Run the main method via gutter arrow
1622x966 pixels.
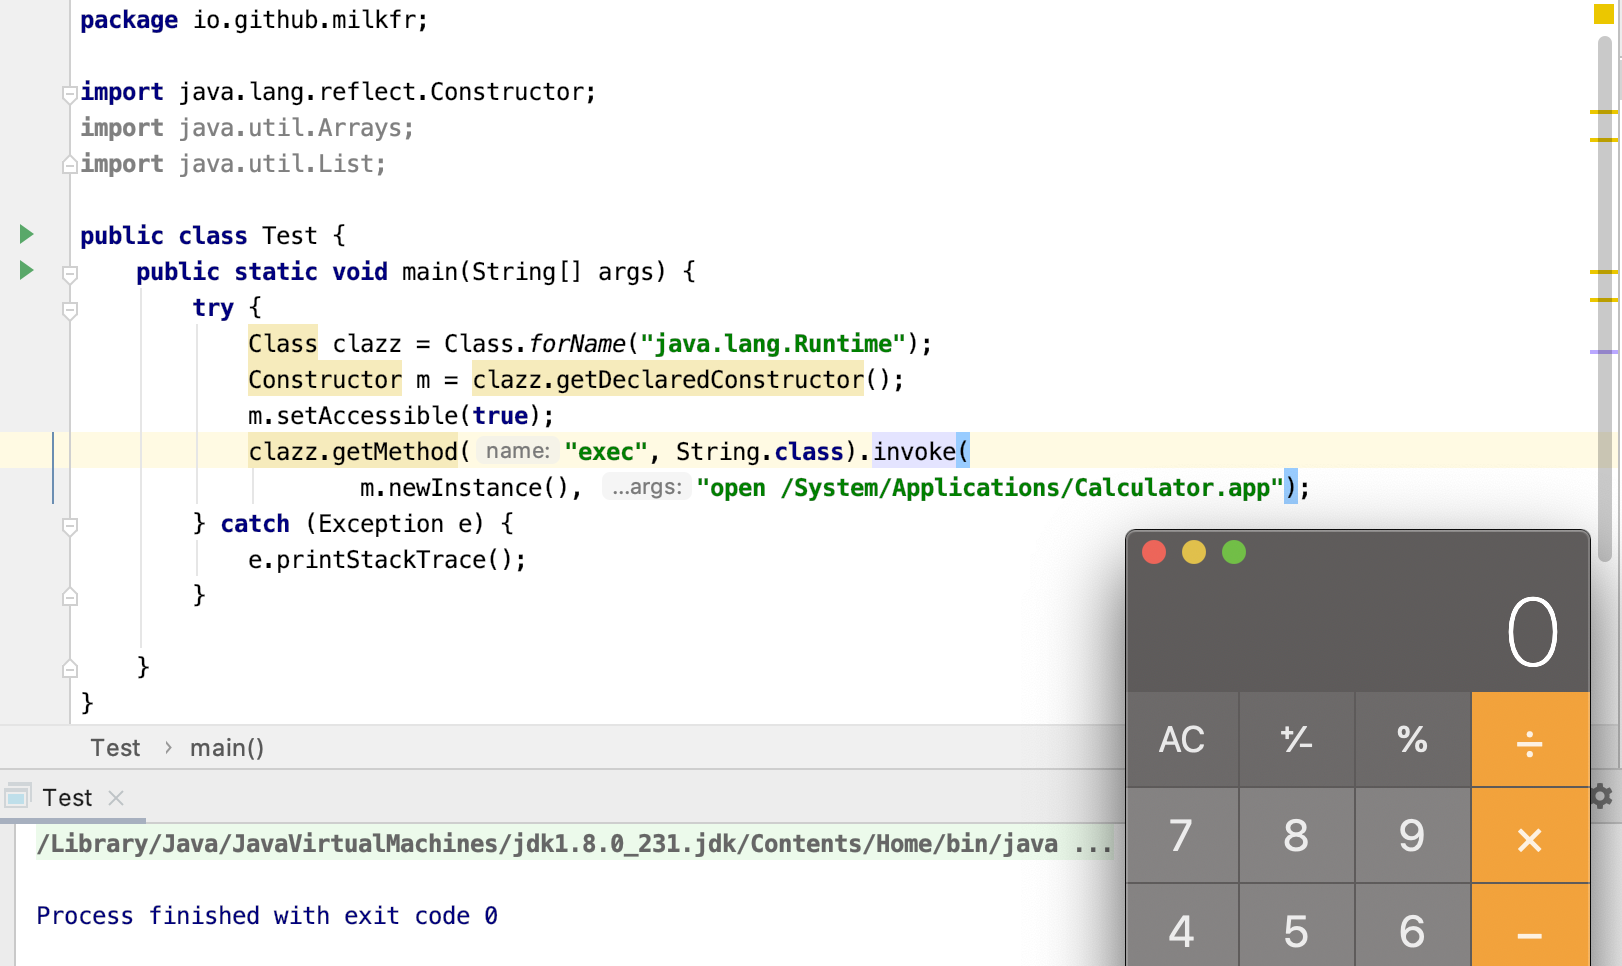27,270
